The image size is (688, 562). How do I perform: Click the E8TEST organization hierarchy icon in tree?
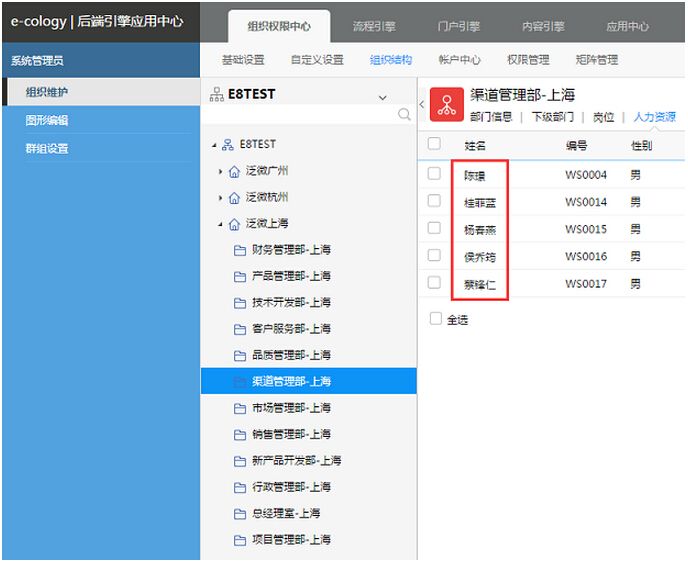tap(229, 145)
